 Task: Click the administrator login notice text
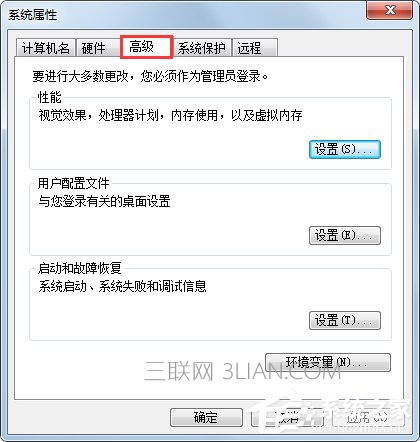[150, 76]
